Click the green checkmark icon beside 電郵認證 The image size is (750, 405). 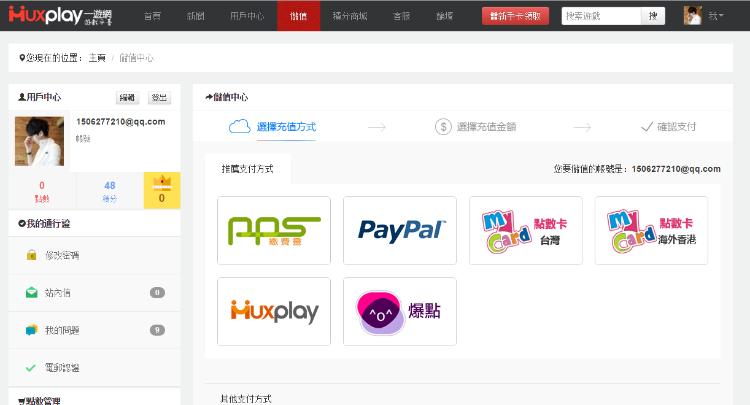(x=31, y=368)
